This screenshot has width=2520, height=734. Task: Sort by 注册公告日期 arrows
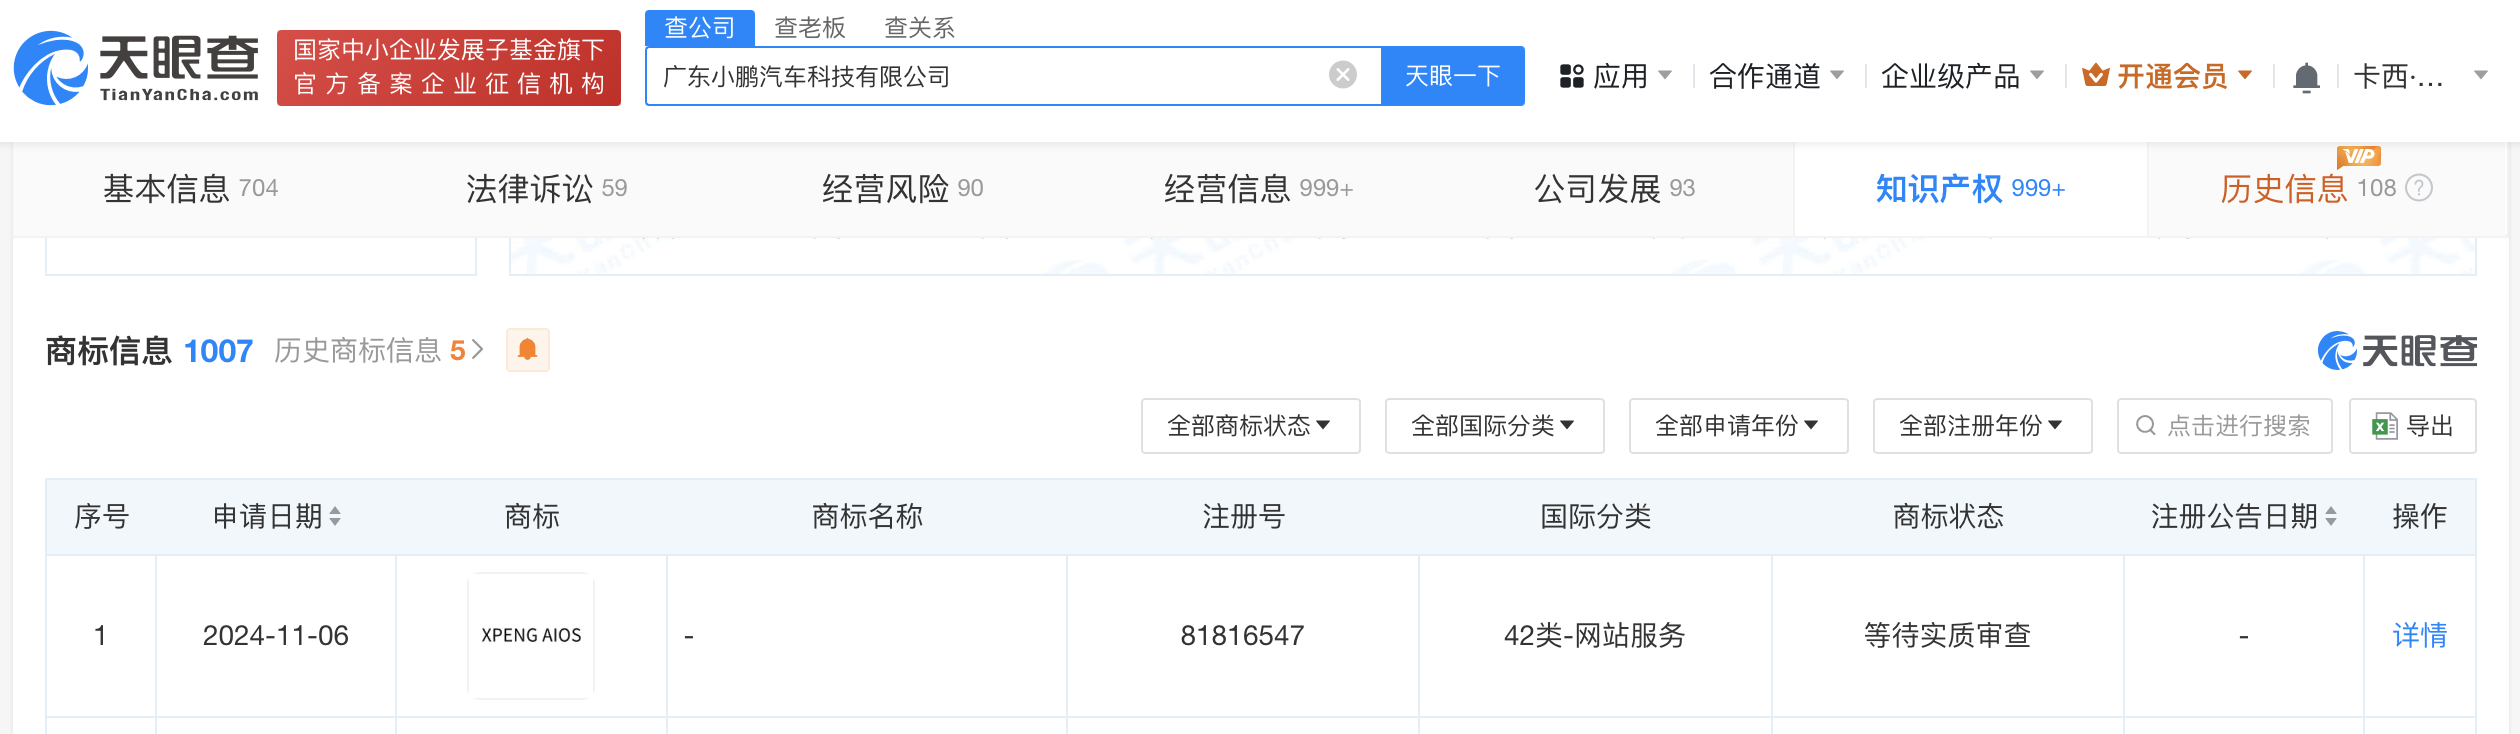coord(2331,517)
